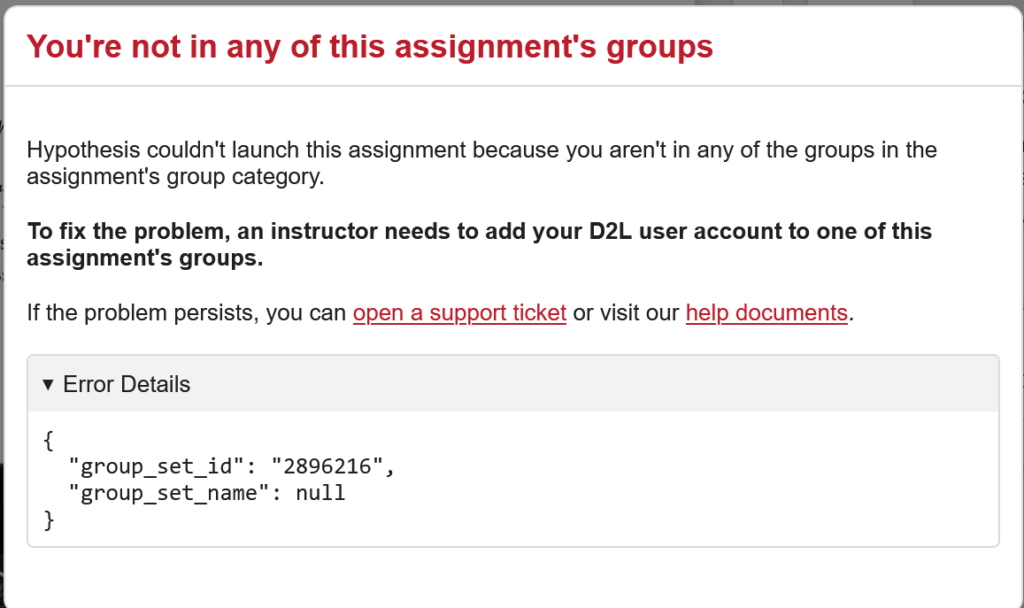Click the words "or visit our" between links

[x=626, y=313]
